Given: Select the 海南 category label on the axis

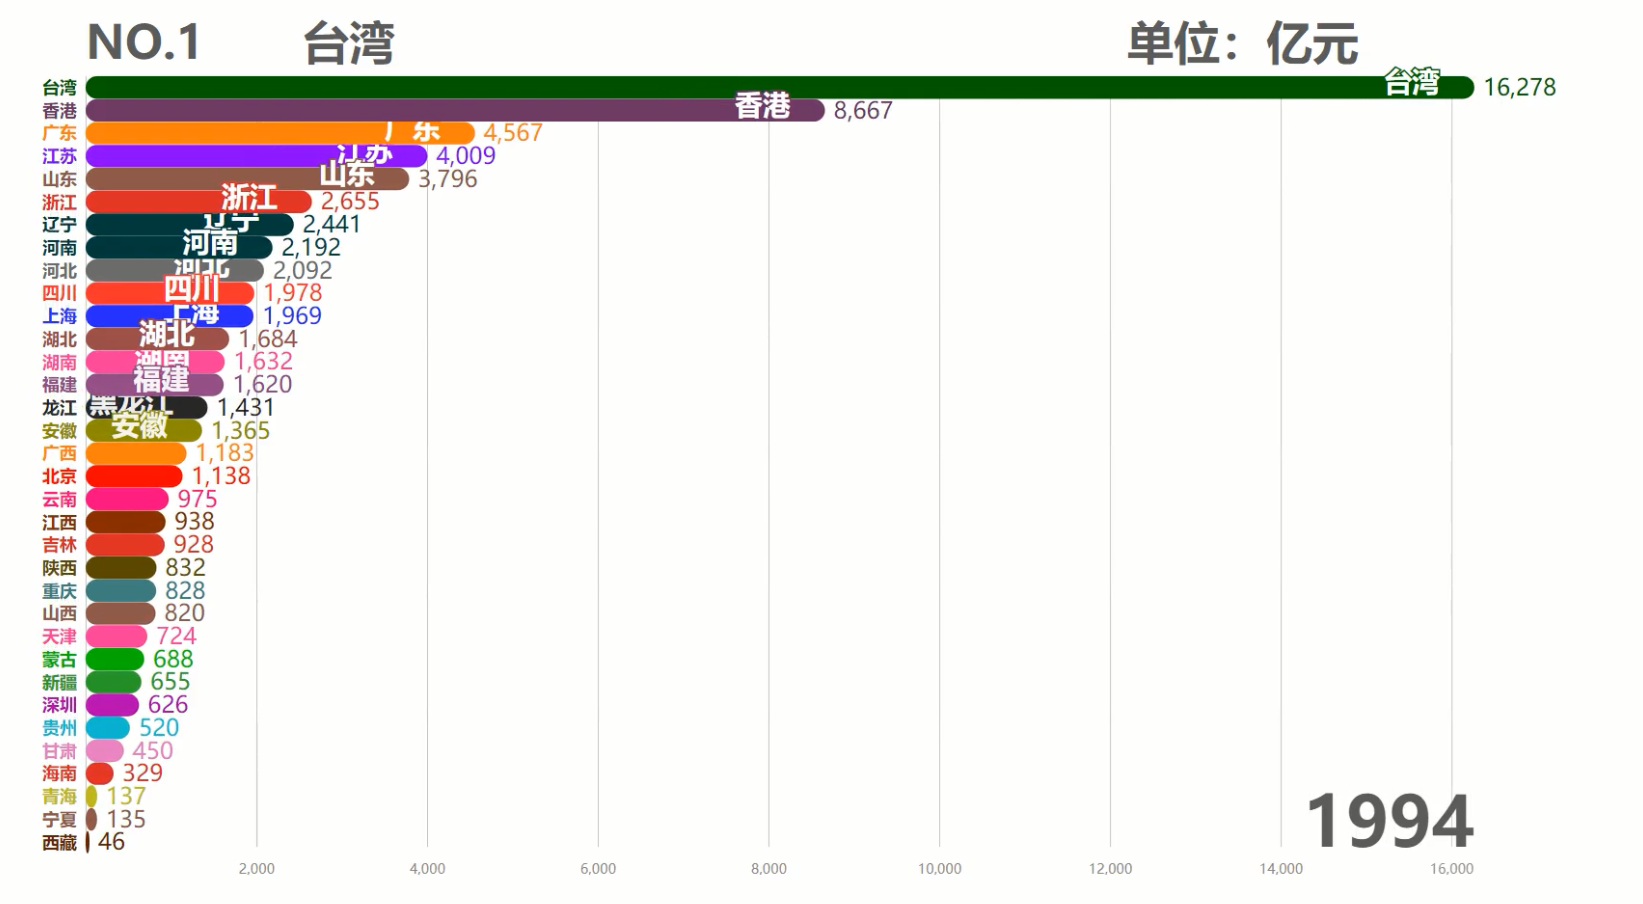Looking at the screenshot, I should (x=59, y=773).
